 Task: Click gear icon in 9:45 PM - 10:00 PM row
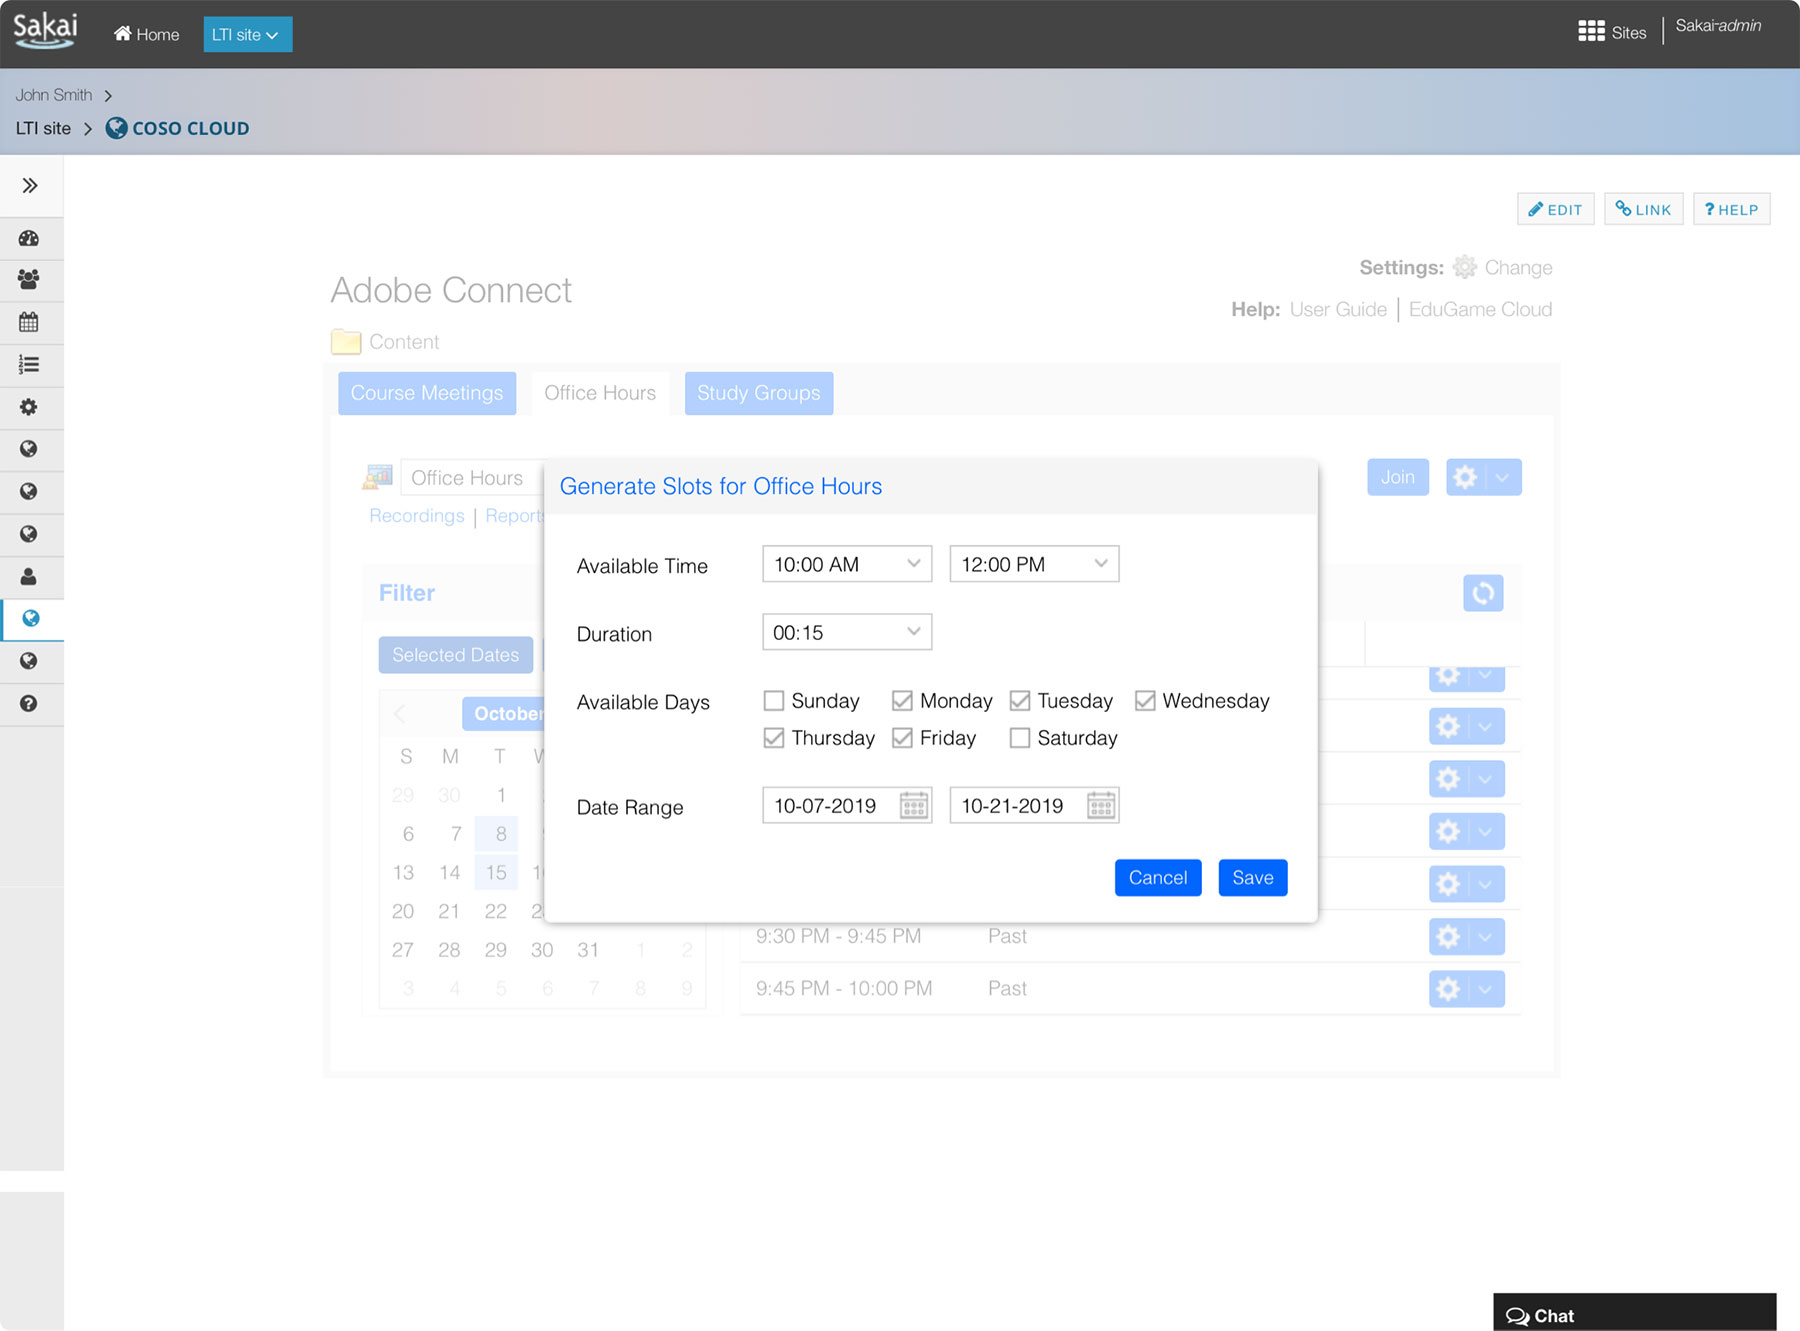pyautogui.click(x=1448, y=989)
